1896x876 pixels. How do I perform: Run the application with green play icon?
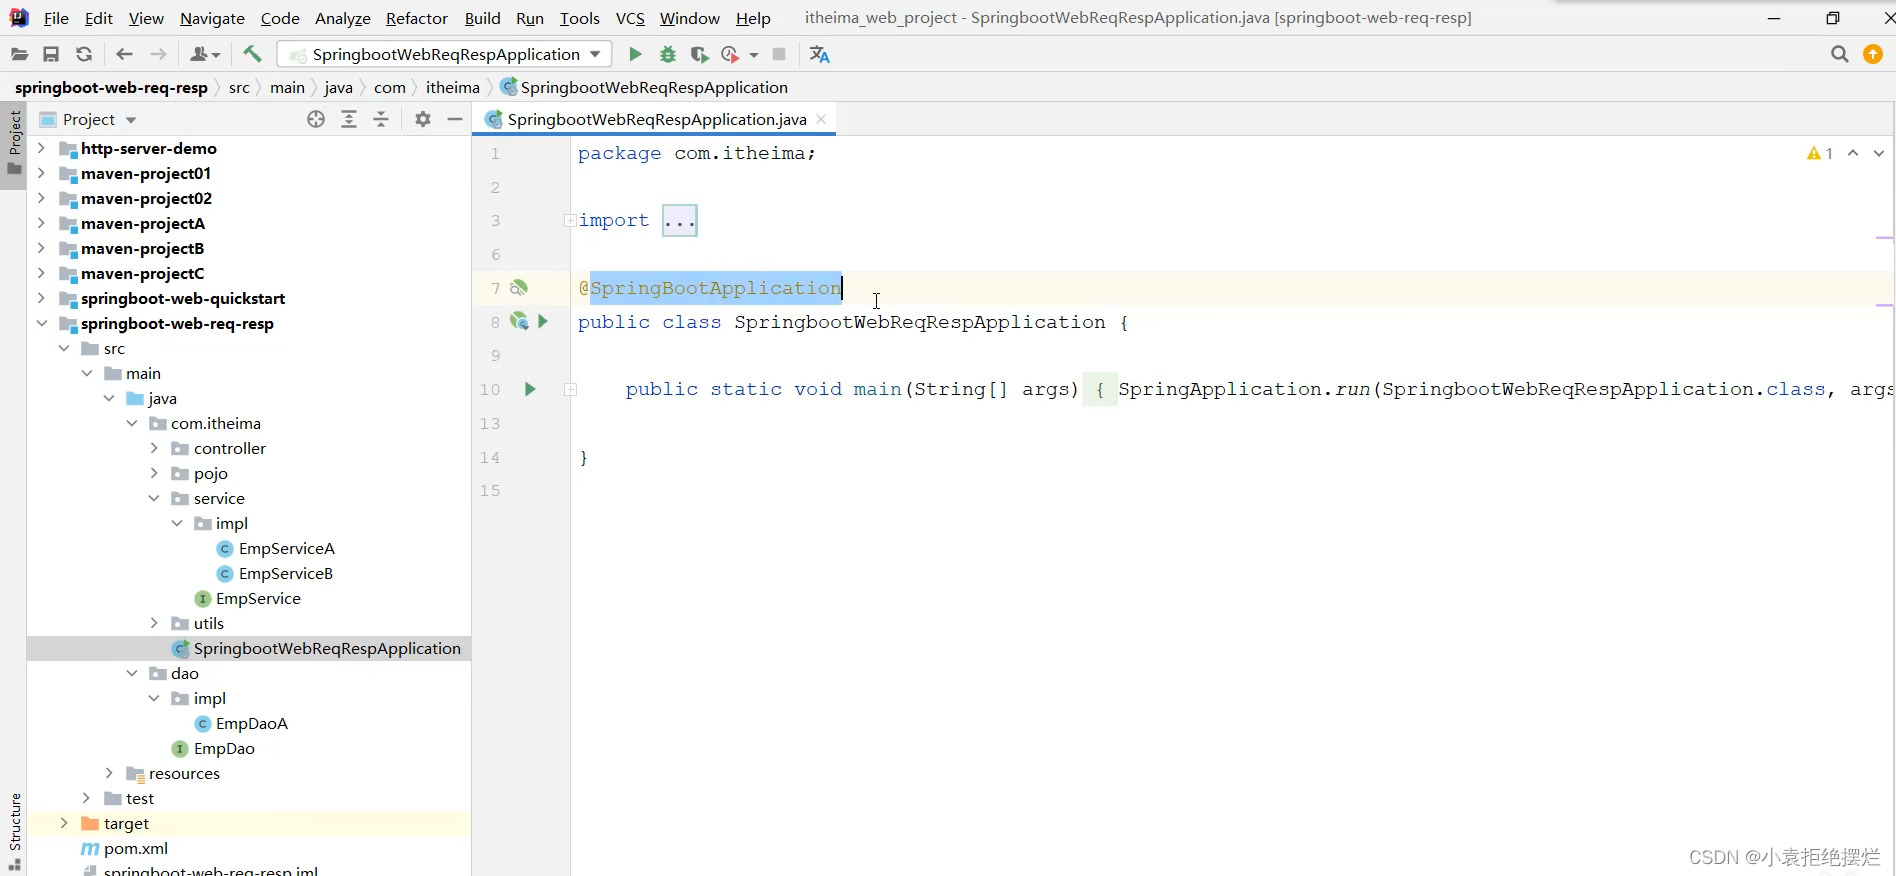[x=635, y=54]
